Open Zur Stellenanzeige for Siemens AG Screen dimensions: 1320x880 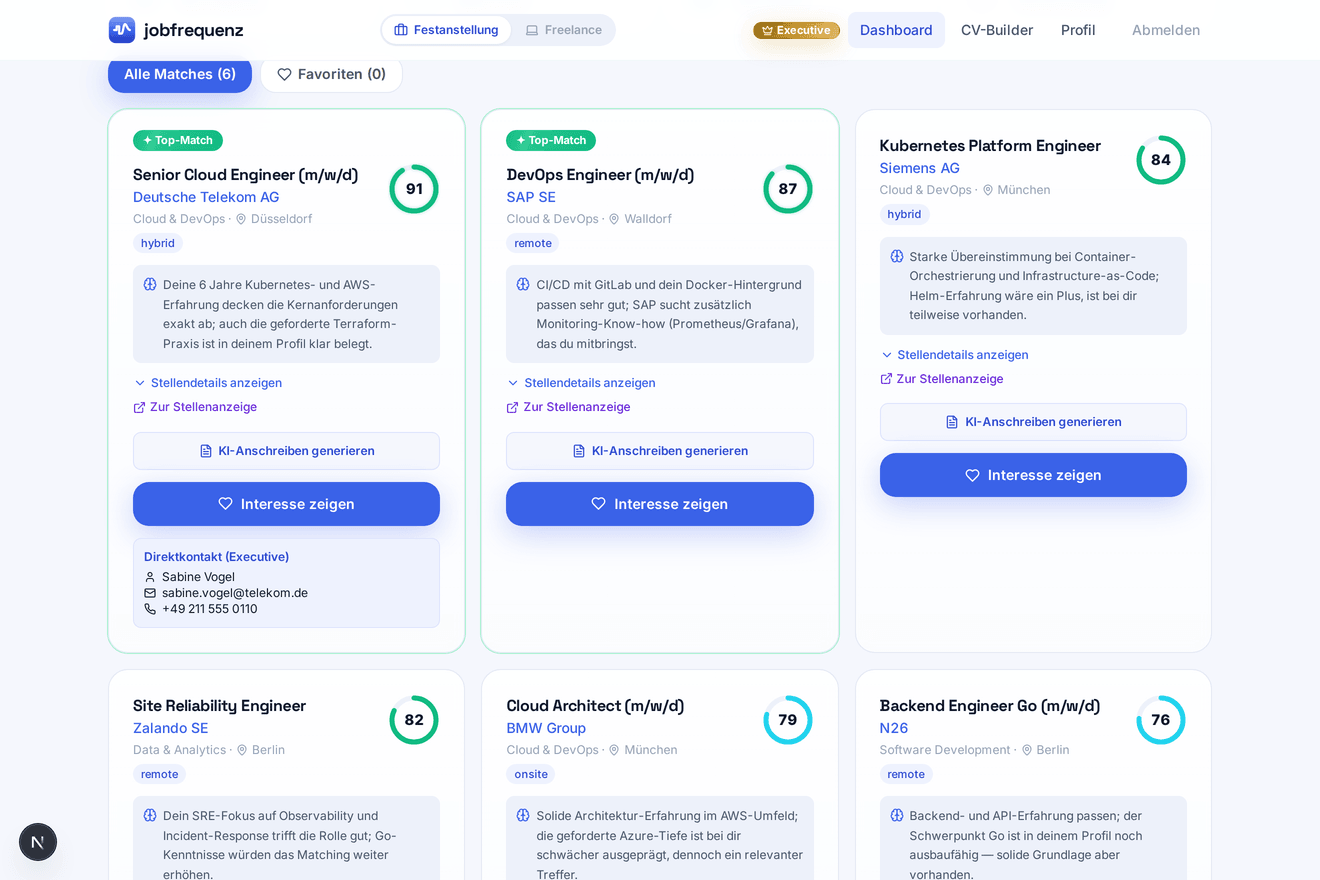[942, 379]
